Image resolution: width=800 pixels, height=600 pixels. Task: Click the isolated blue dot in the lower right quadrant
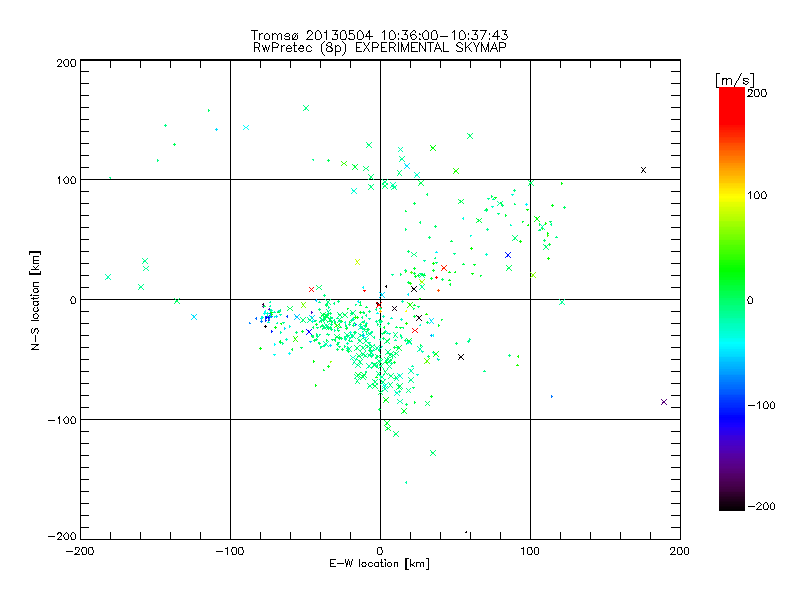[552, 396]
